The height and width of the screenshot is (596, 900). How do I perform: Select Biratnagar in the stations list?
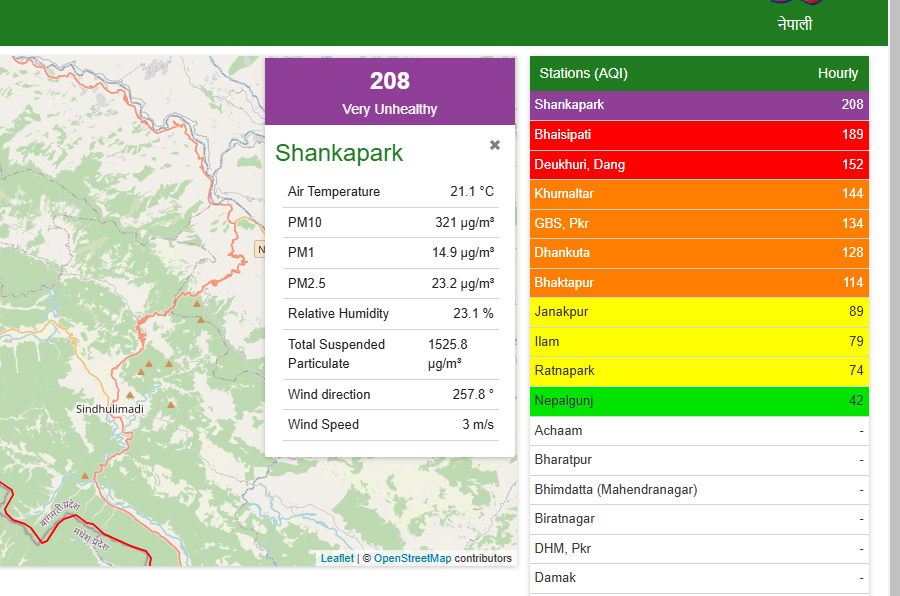tap(698, 519)
